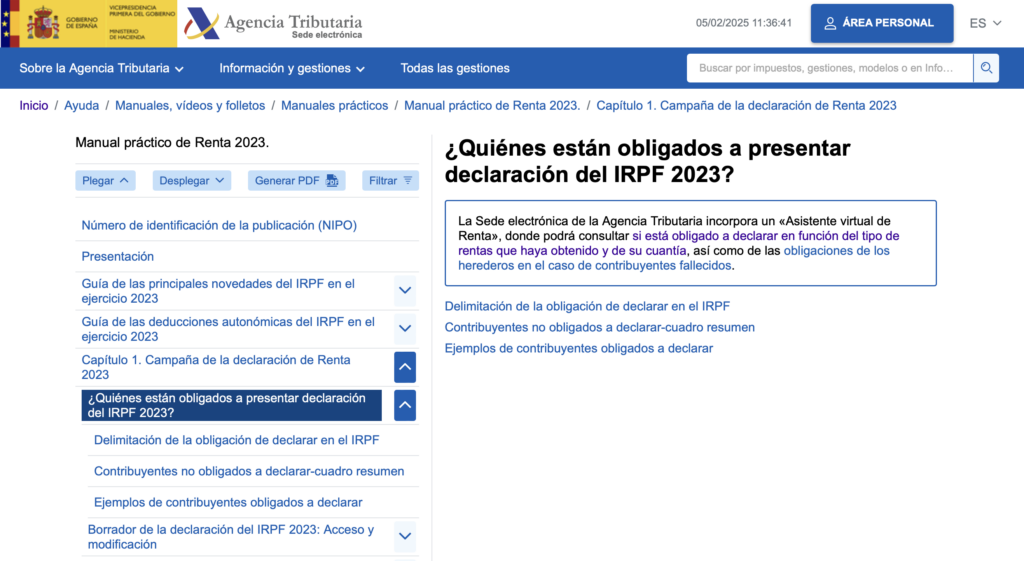This screenshot has width=1024, height=561.
Task: Expand Borrador de la declaración section
Action: [405, 536]
